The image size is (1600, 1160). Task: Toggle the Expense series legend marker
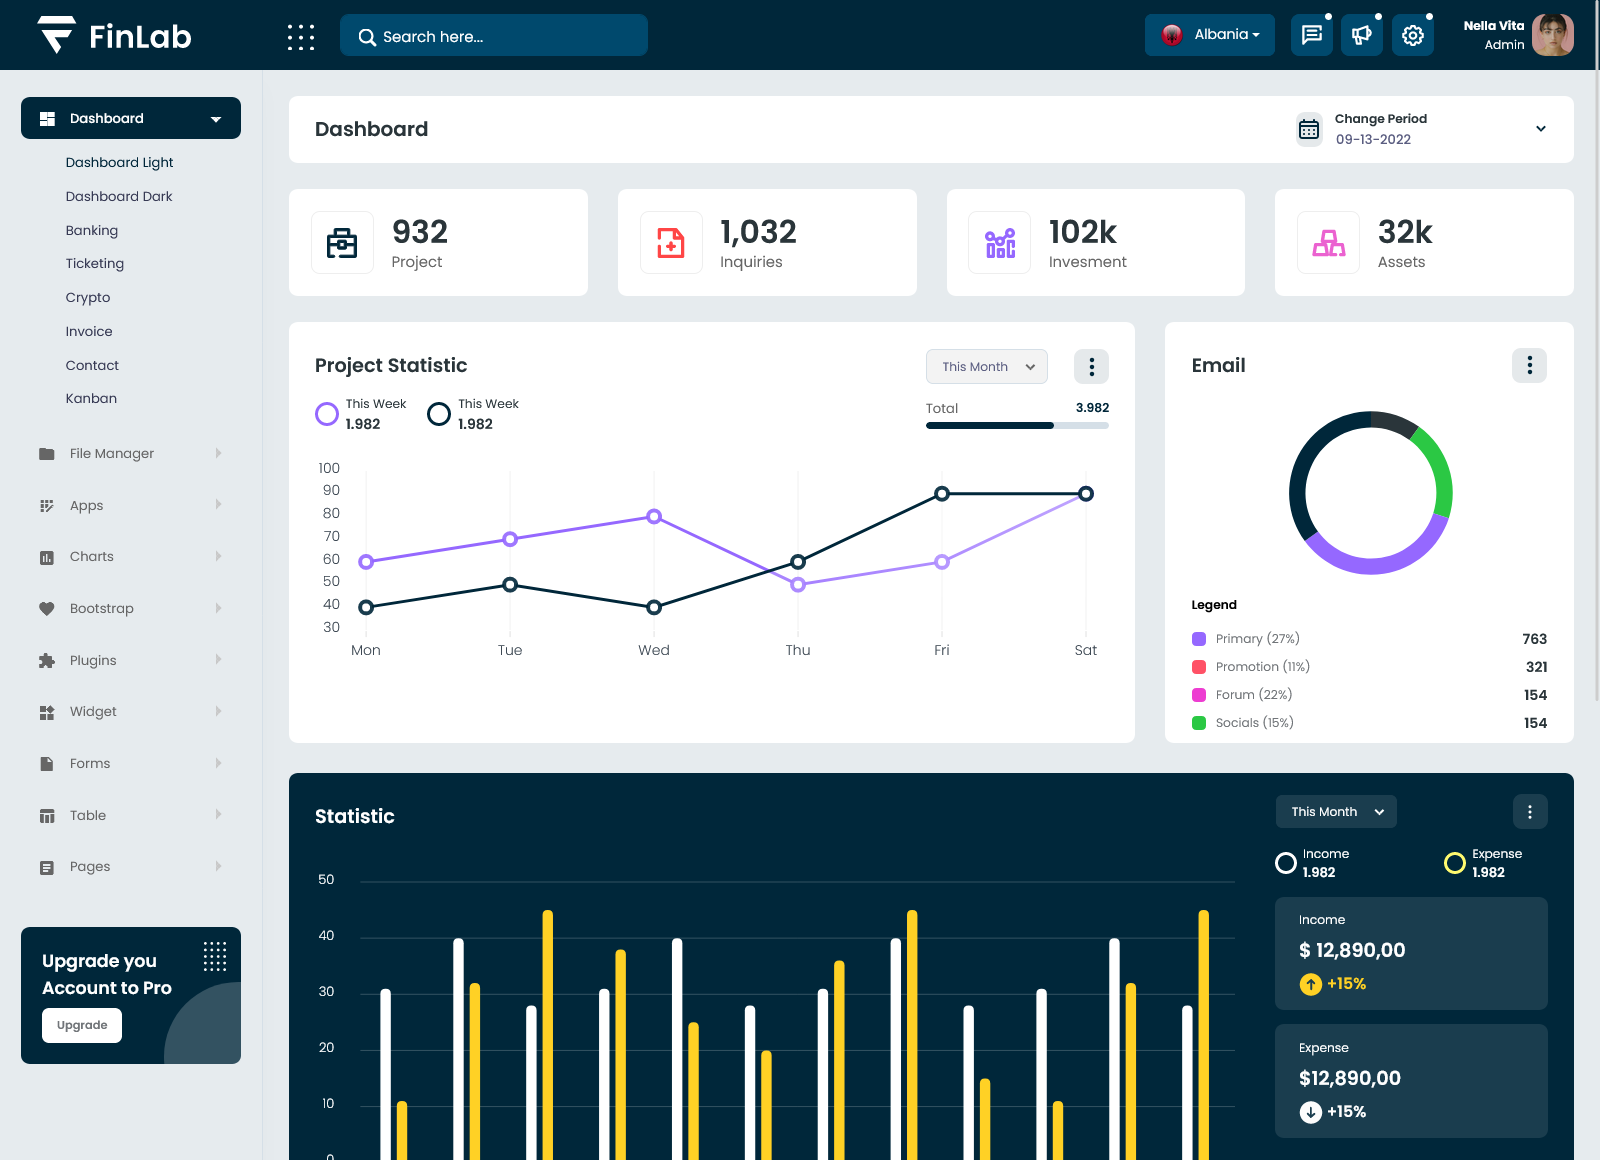tap(1455, 863)
